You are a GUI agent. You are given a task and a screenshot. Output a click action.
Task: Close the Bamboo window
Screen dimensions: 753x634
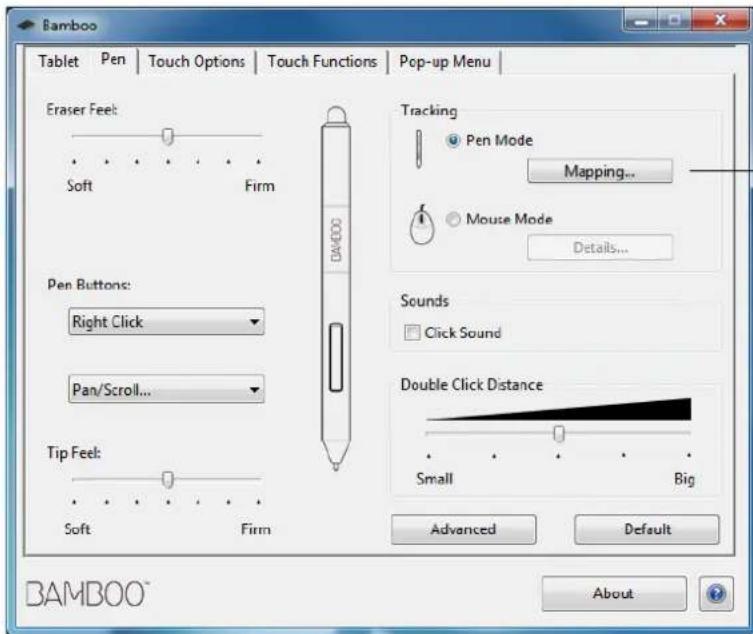pyautogui.click(x=719, y=20)
